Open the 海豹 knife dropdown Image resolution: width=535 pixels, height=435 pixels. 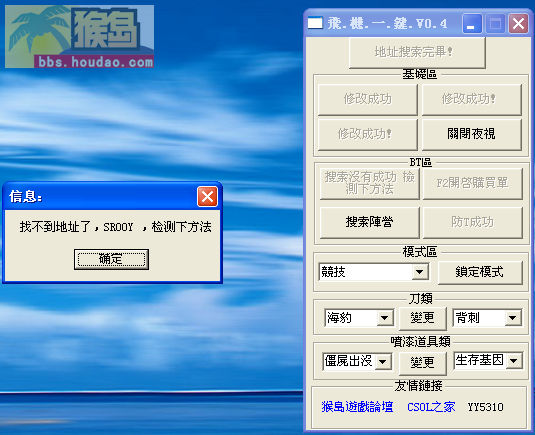(385, 318)
